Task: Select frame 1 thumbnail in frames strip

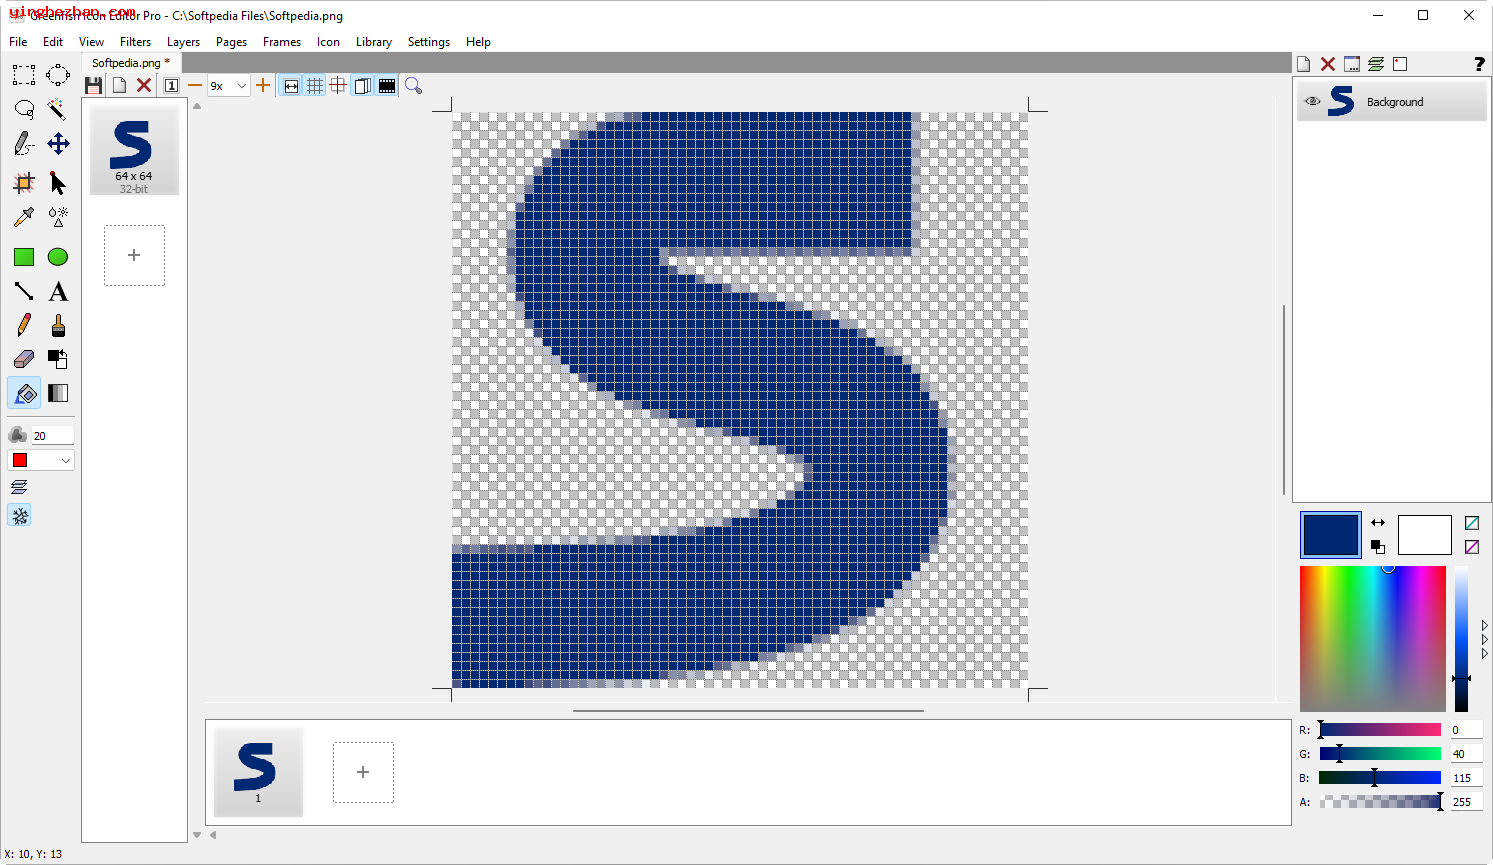Action: click(x=258, y=772)
